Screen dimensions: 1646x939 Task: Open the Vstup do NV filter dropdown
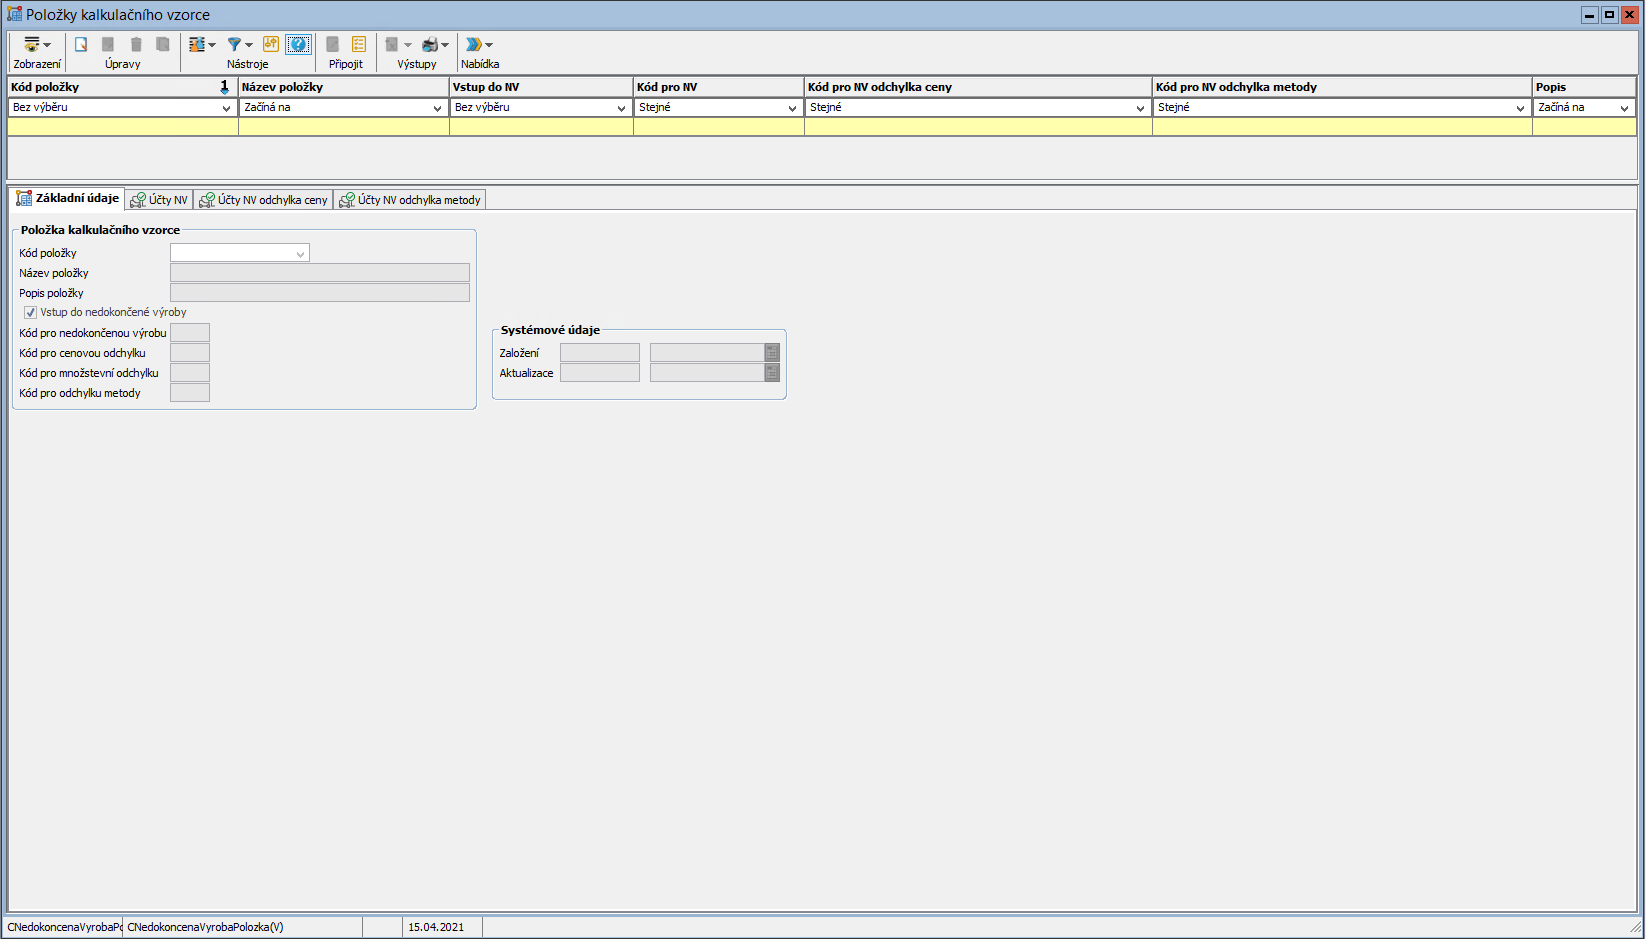(x=621, y=108)
